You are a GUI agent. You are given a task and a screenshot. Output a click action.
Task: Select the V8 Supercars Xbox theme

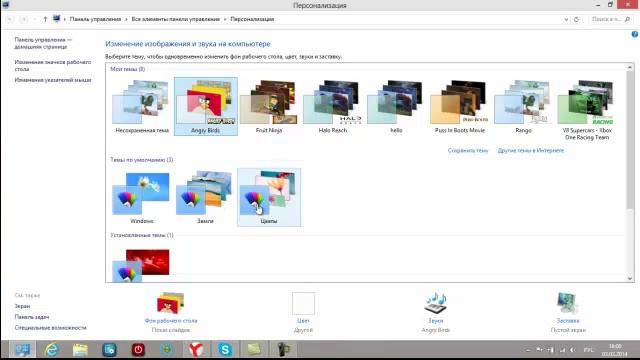(x=587, y=109)
